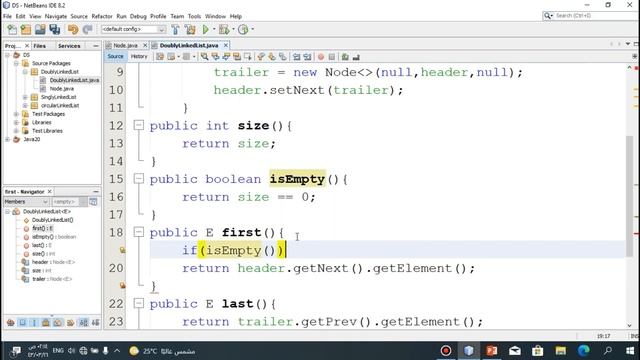The image size is (640, 360).
Task: Select isEmpty() : boolean in Navigator
Action: [x=53, y=237]
